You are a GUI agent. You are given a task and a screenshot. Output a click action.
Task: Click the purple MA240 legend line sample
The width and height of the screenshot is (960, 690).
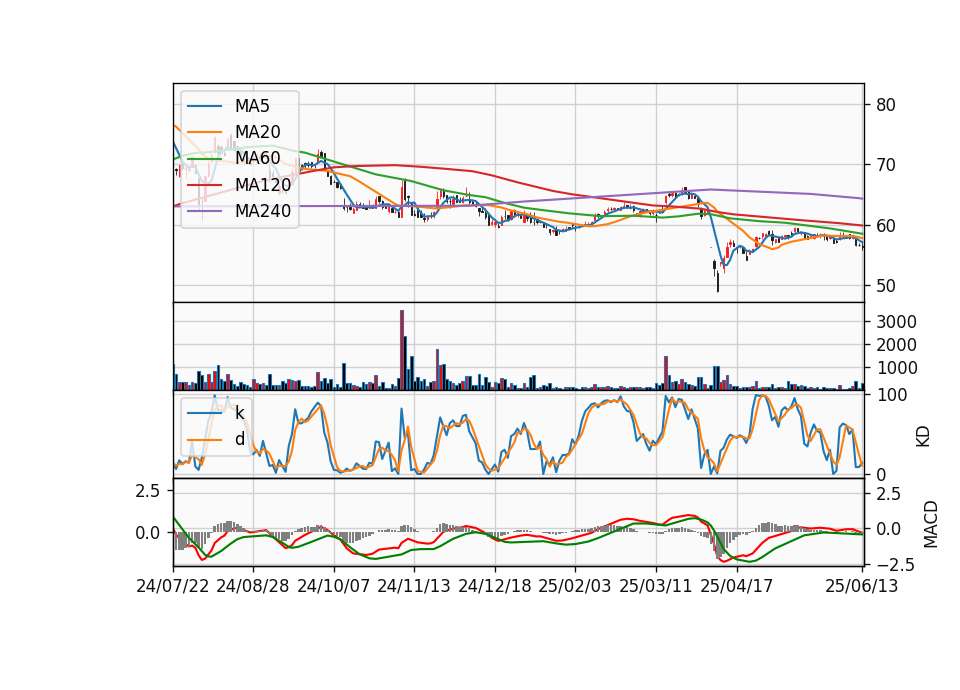pyautogui.click(x=204, y=211)
